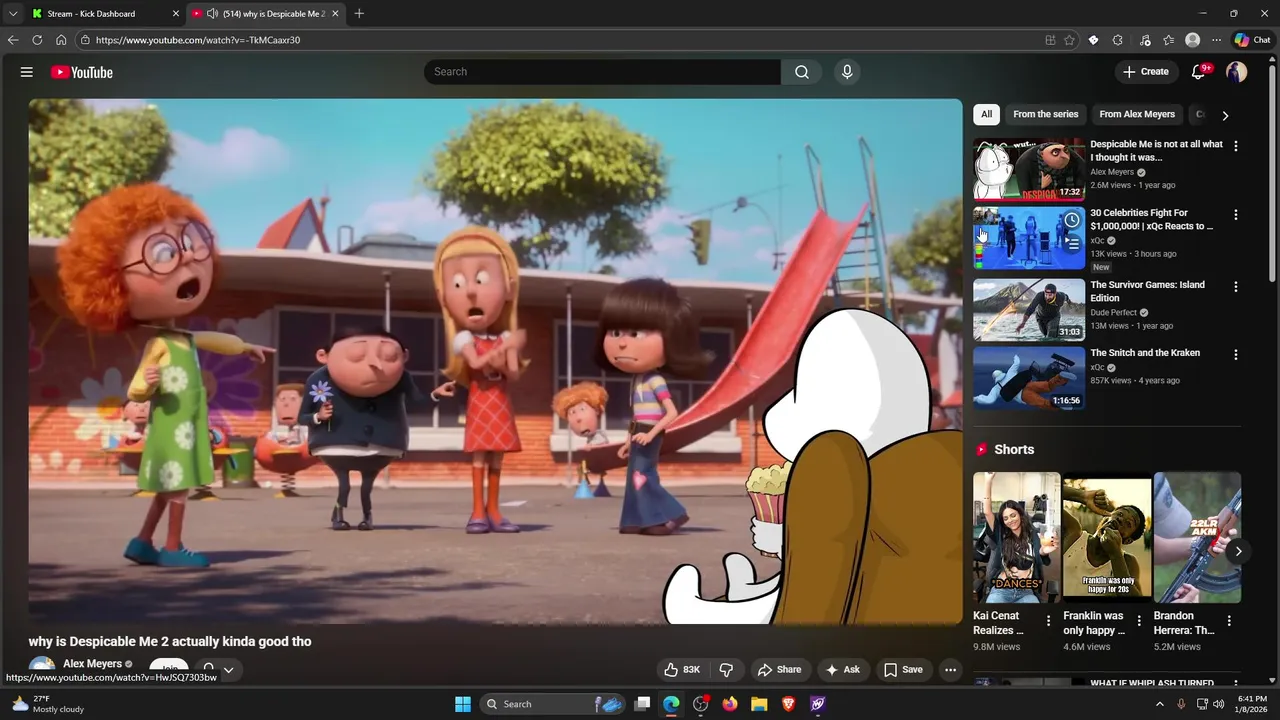Add this page to favorites star
1280x720 pixels.
pyautogui.click(x=1069, y=40)
